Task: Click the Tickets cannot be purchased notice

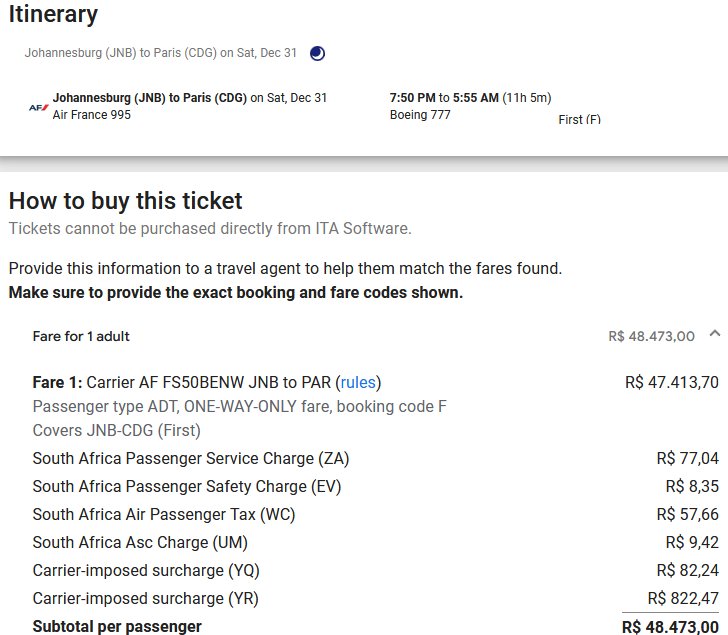Action: pyautogui.click(x=210, y=228)
